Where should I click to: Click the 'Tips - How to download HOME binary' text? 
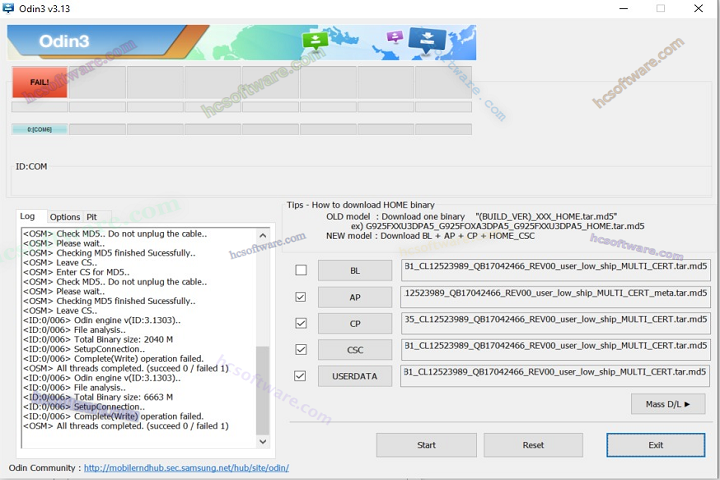point(360,205)
